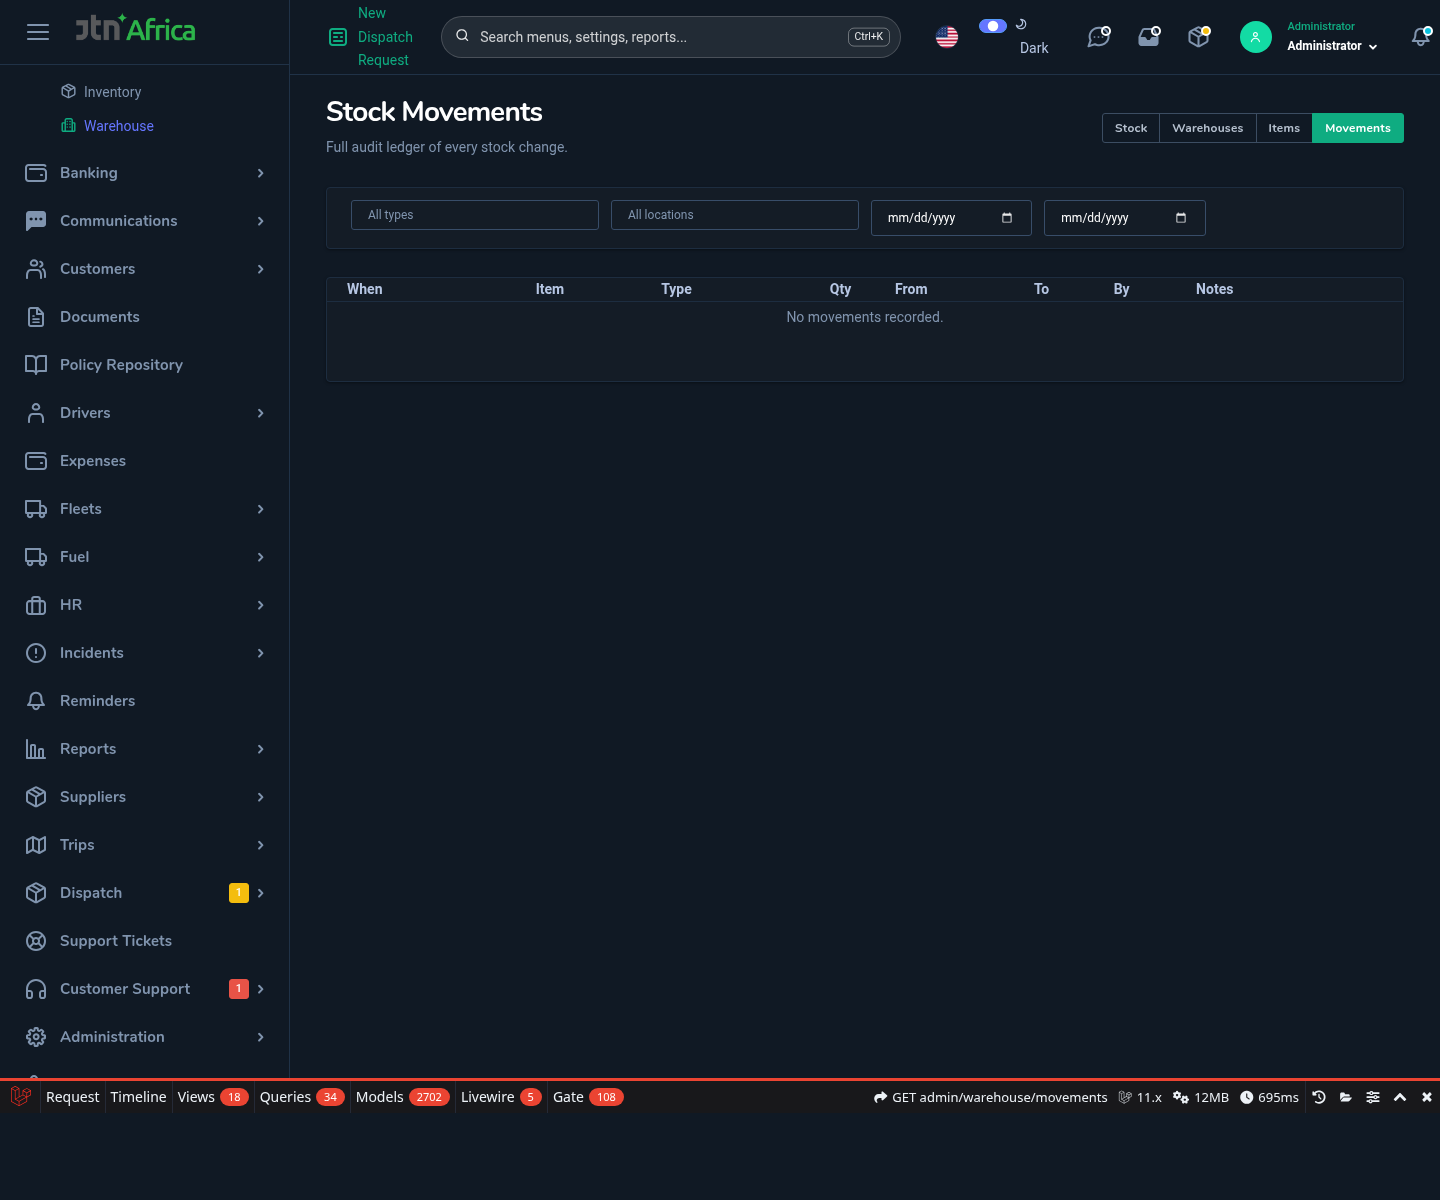Open the chat messages icon in header

click(1099, 37)
